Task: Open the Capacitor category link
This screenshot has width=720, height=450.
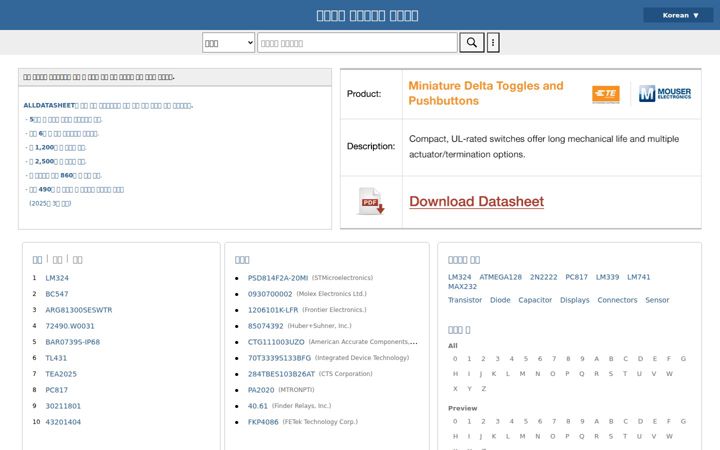Action: point(535,300)
